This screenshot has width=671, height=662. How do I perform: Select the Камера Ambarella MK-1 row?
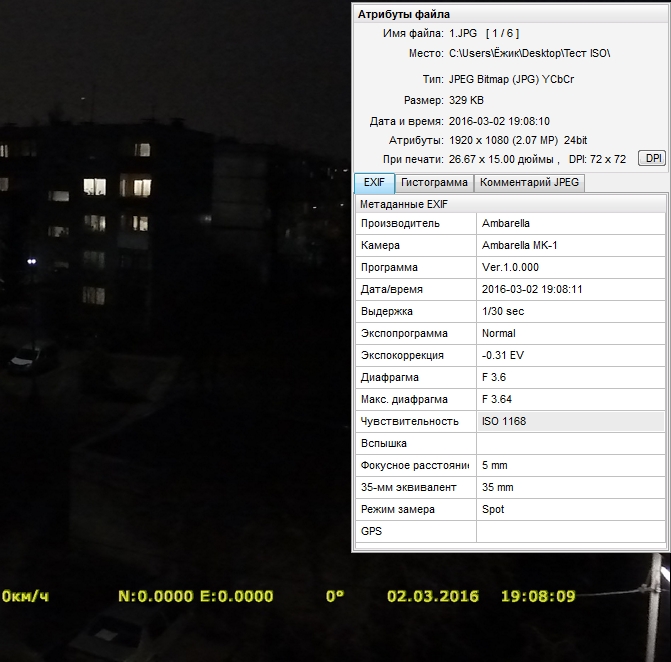(511, 246)
